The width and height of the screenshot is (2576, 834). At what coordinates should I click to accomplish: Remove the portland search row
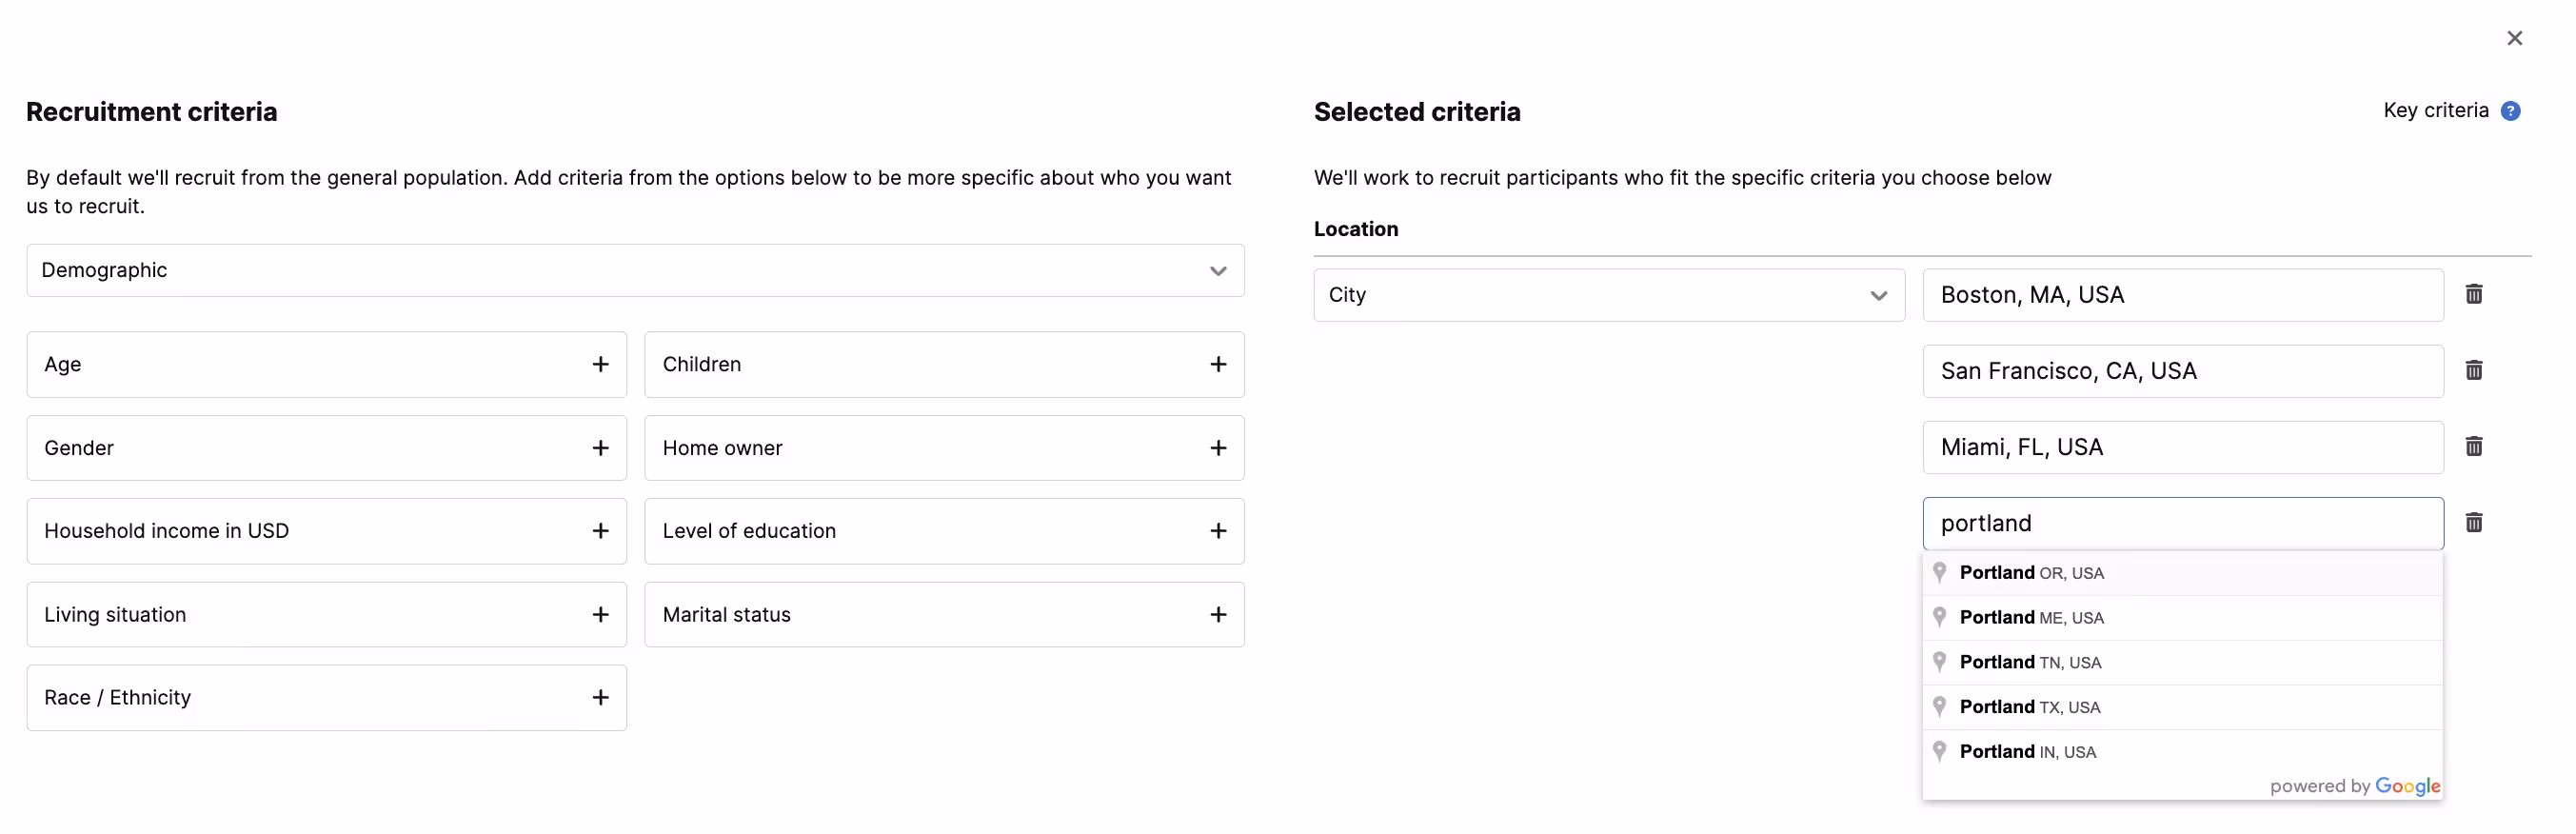point(2473,522)
